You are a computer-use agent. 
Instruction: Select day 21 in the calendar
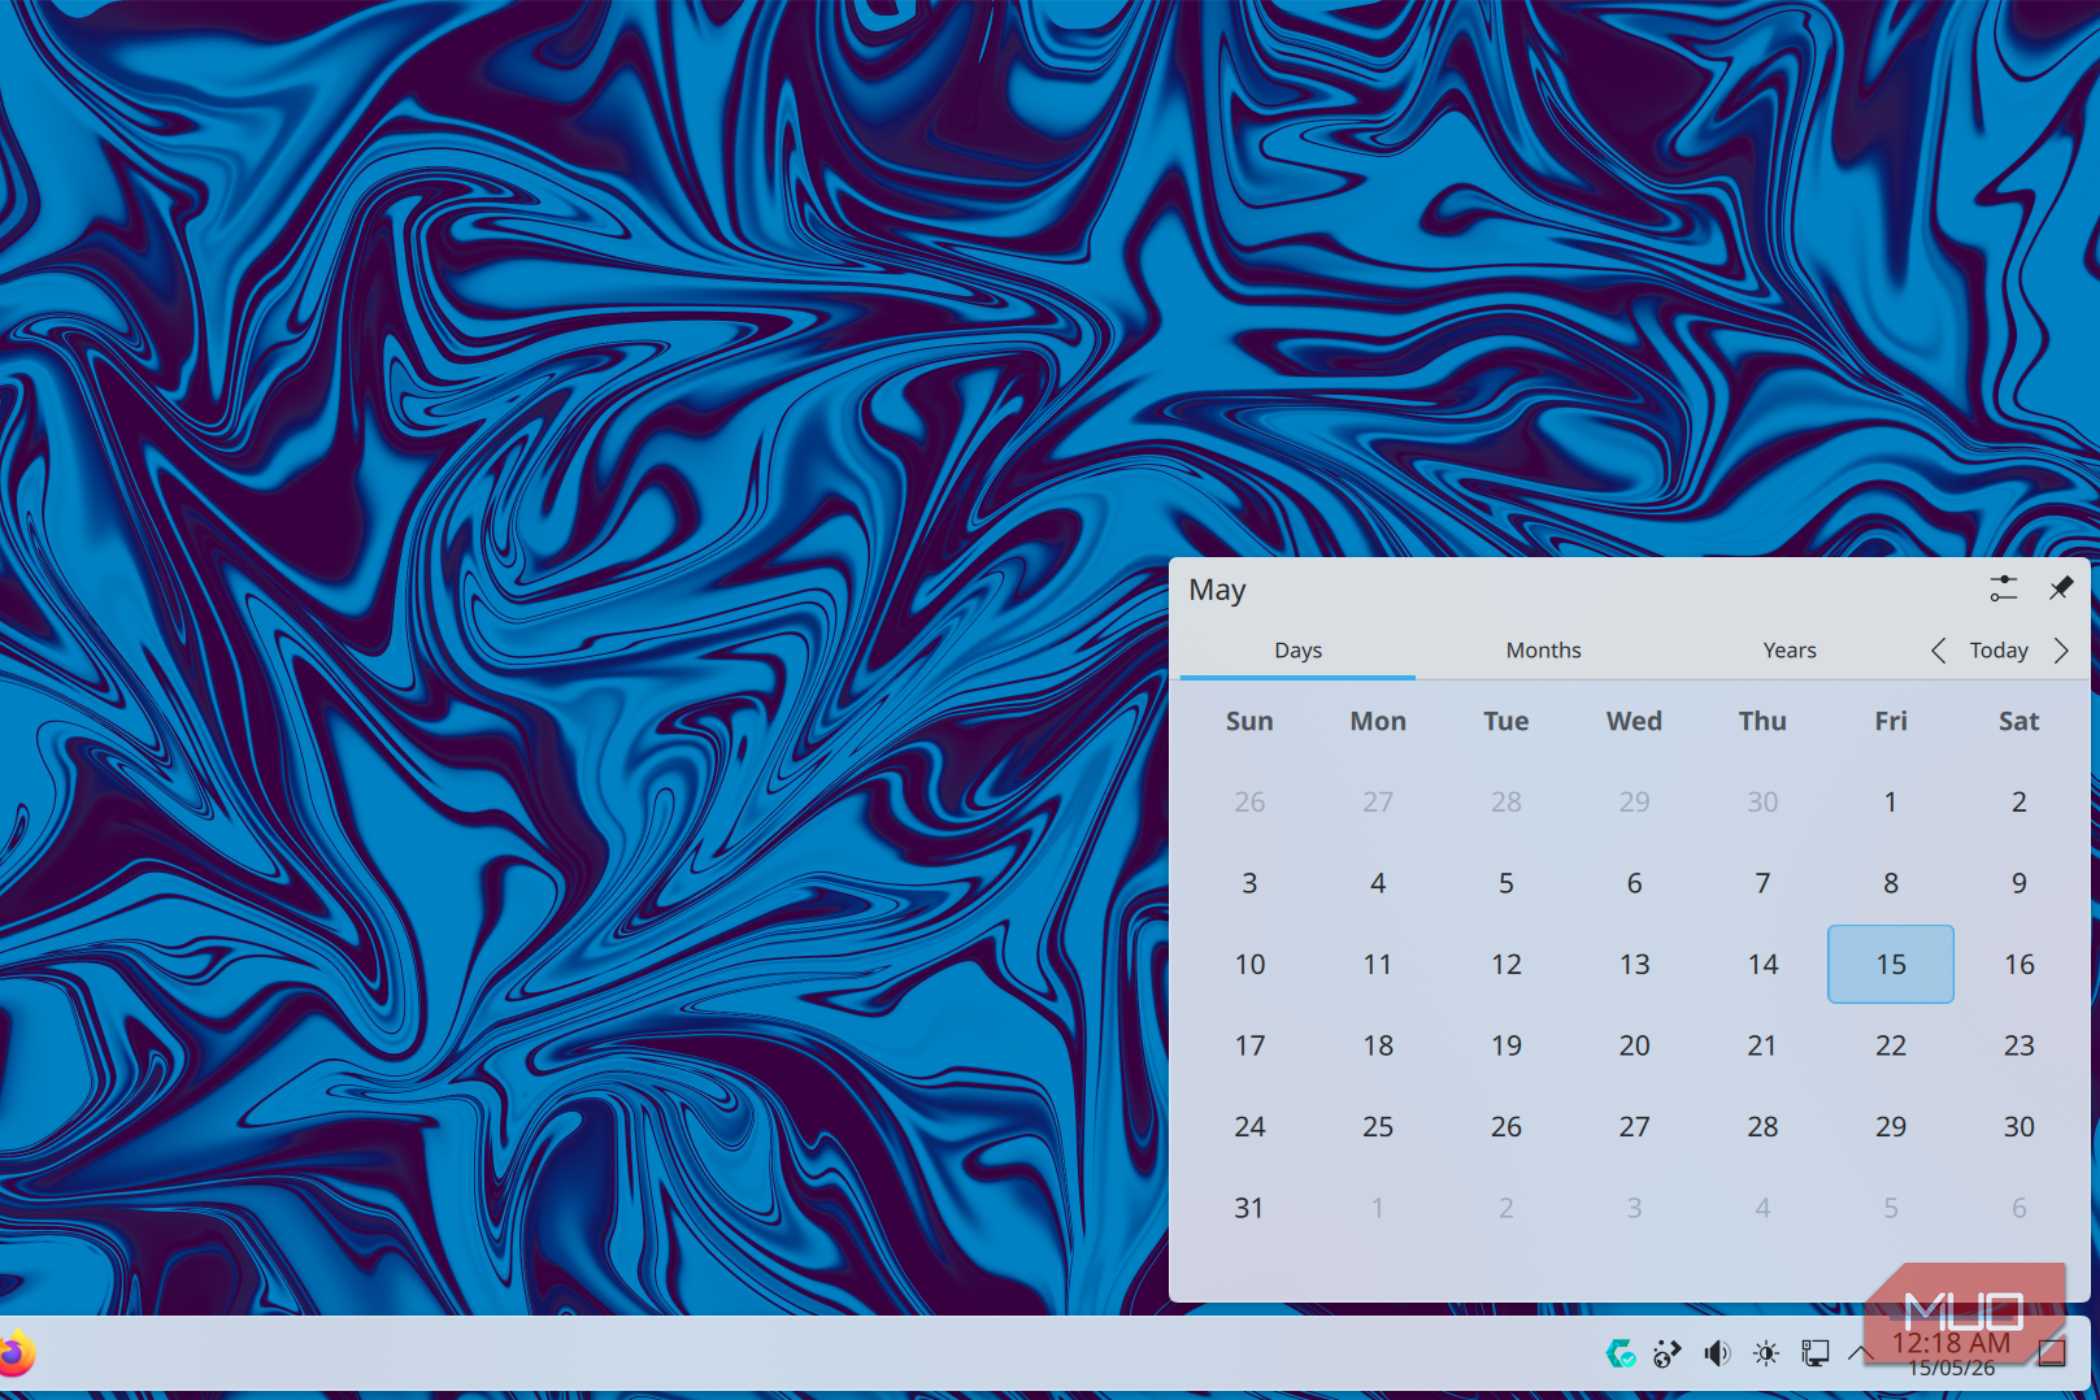(1762, 1046)
